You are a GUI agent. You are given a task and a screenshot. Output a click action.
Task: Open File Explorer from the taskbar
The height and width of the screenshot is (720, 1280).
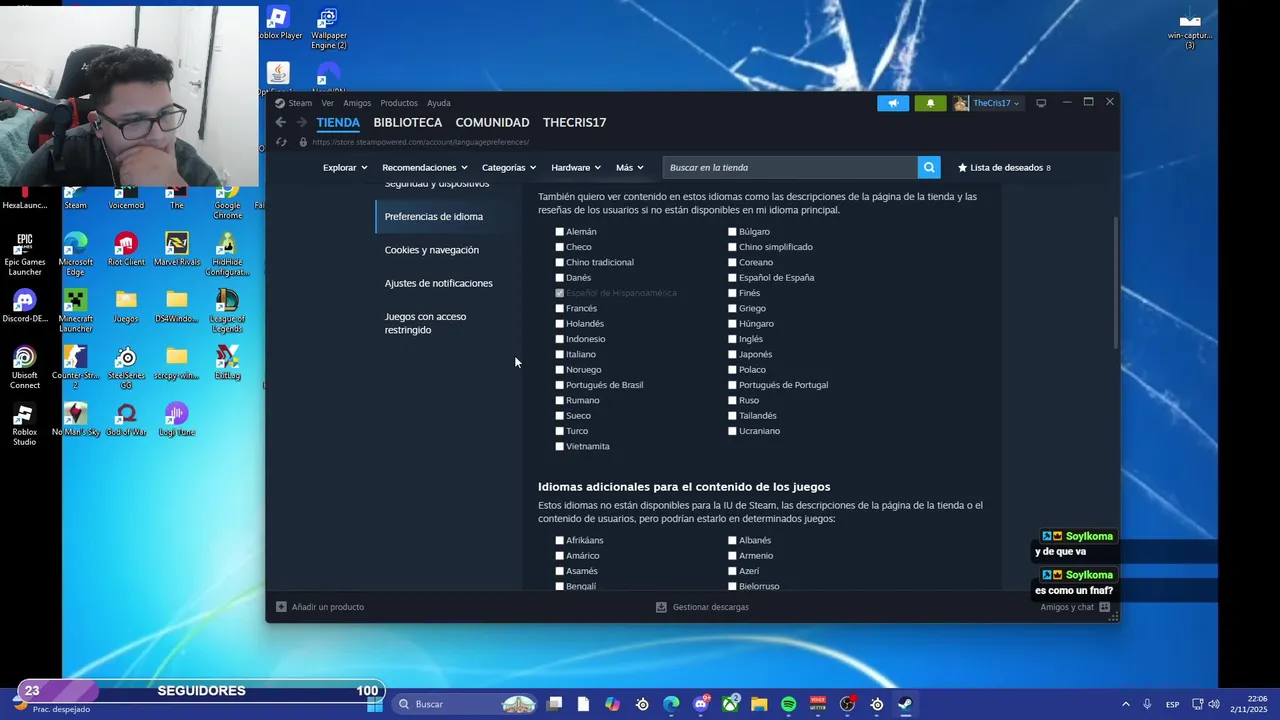pyautogui.click(x=759, y=704)
